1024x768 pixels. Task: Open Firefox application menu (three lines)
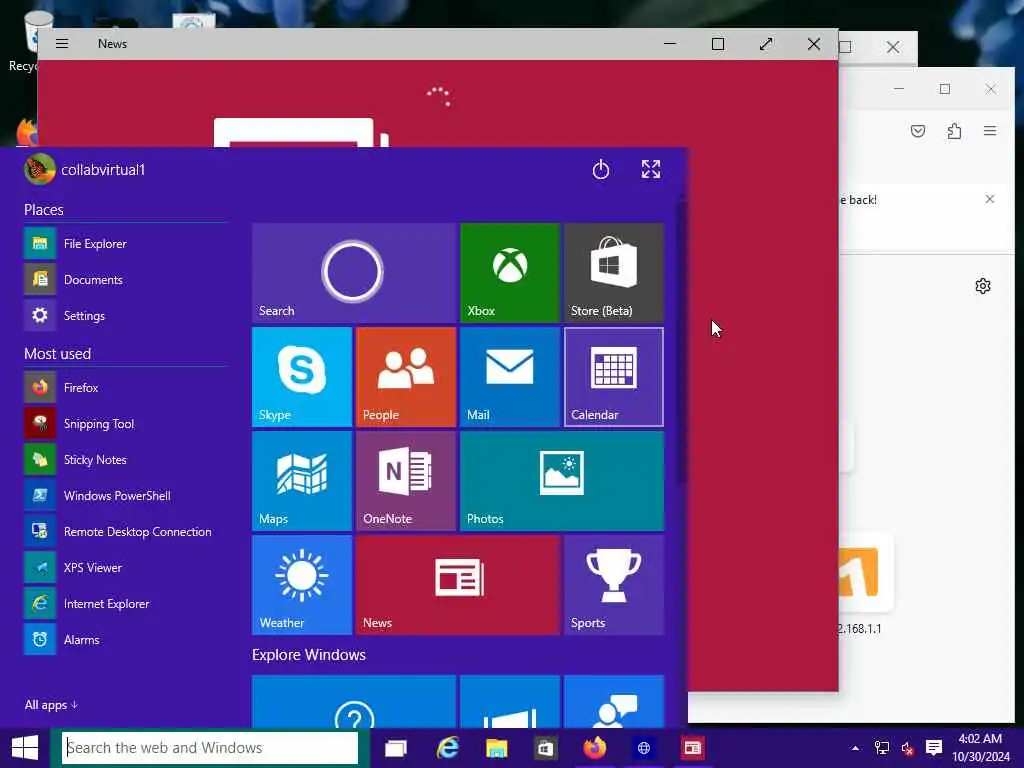tap(990, 131)
